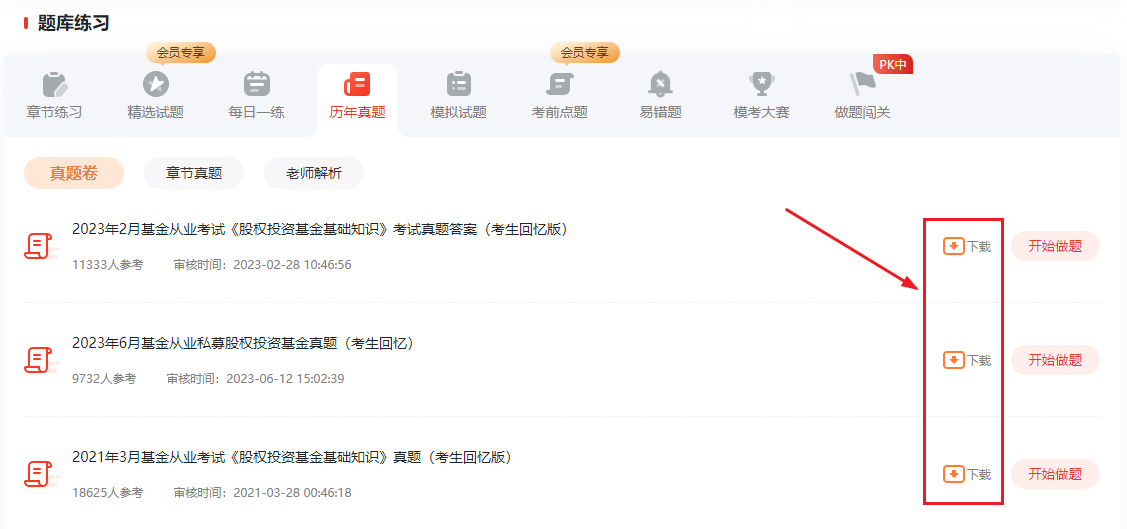Switch to the 考前点题 tab
The image size is (1127, 529).
tap(559, 113)
